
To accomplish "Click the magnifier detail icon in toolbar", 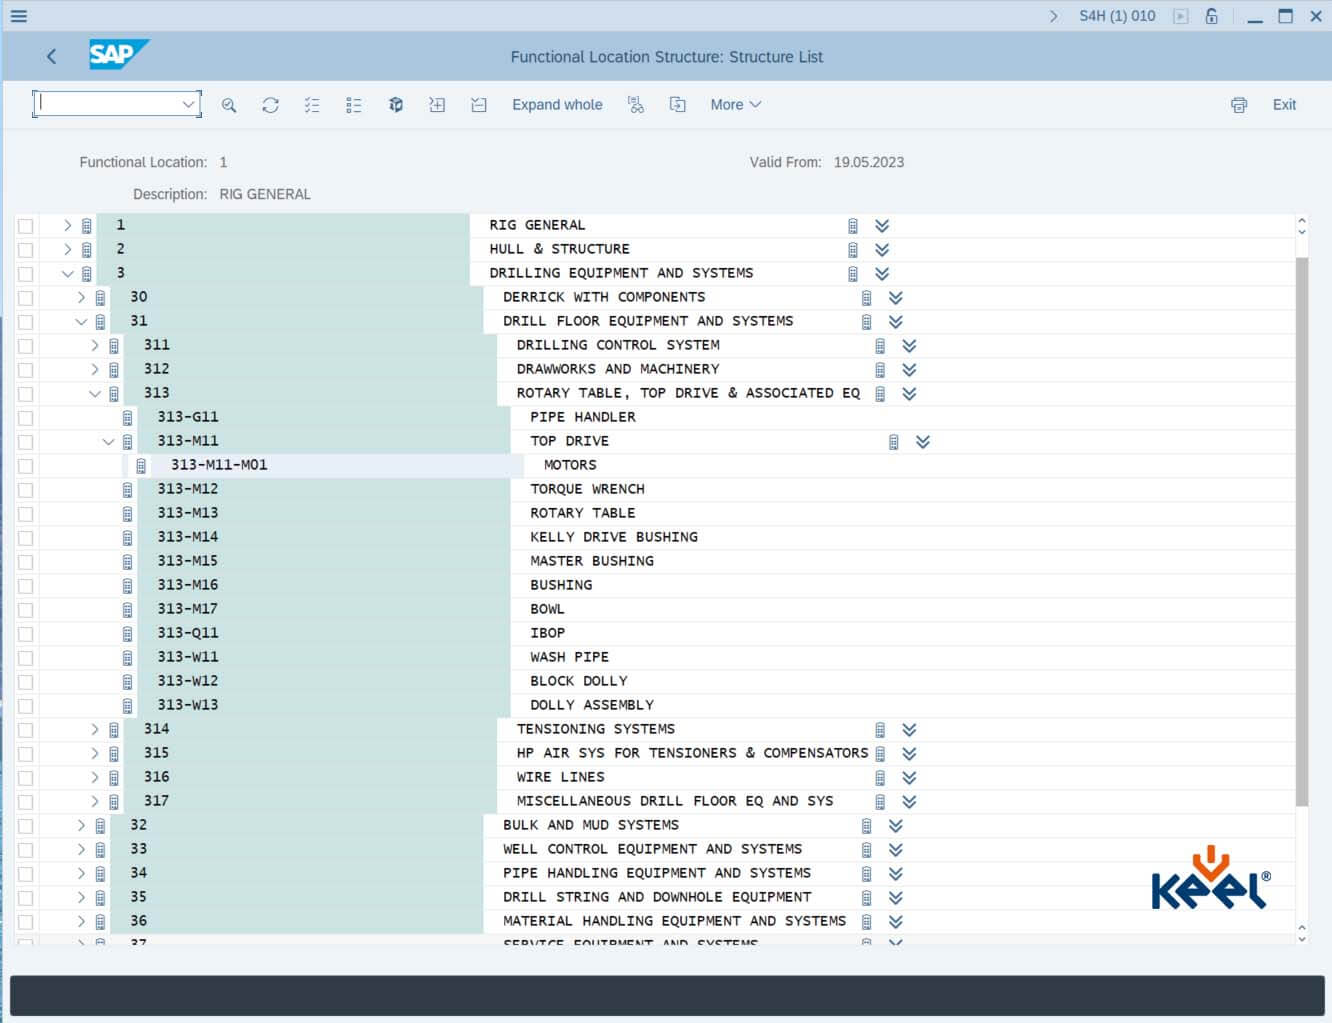I will tap(229, 105).
